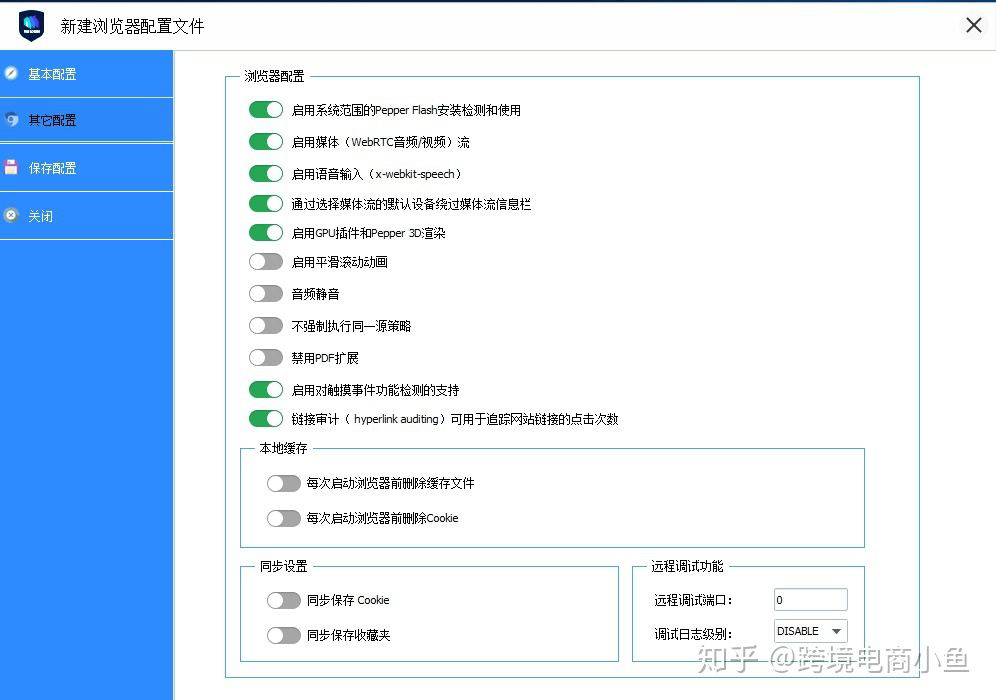Turn off the WebRTC 媒体流 toggle
Viewport: 996px width, 700px height.
tap(265, 142)
